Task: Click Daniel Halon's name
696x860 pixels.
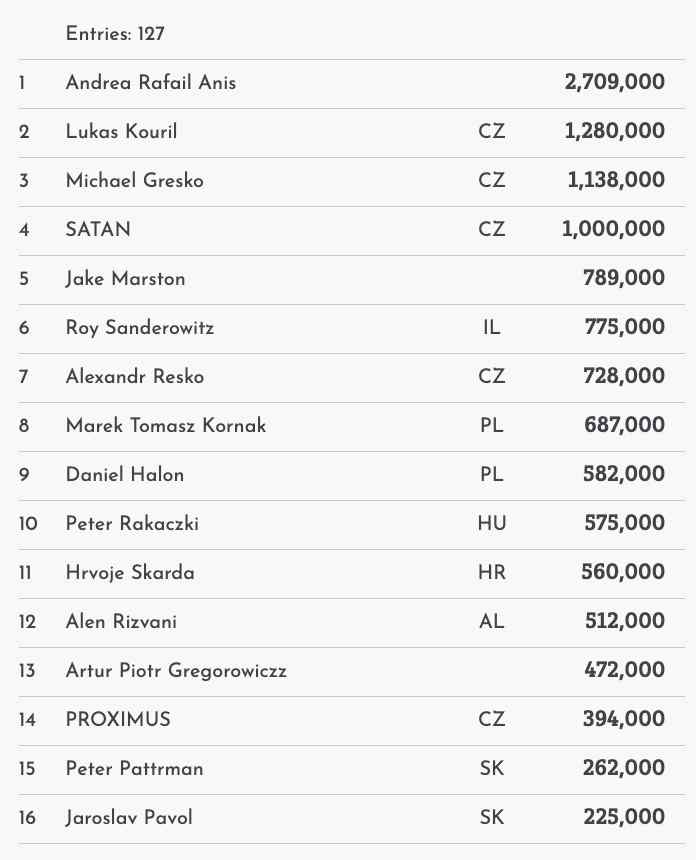Action: (125, 475)
